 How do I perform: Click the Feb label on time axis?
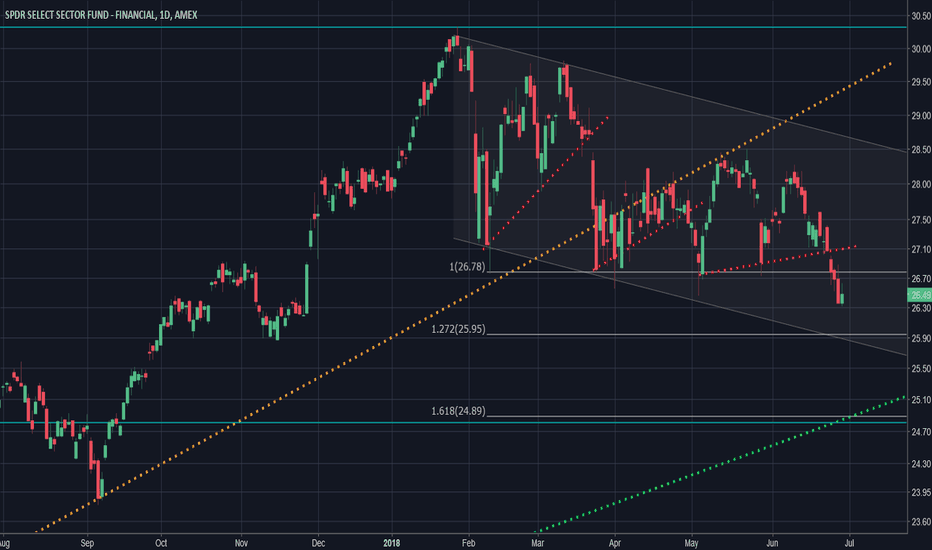click(x=468, y=543)
